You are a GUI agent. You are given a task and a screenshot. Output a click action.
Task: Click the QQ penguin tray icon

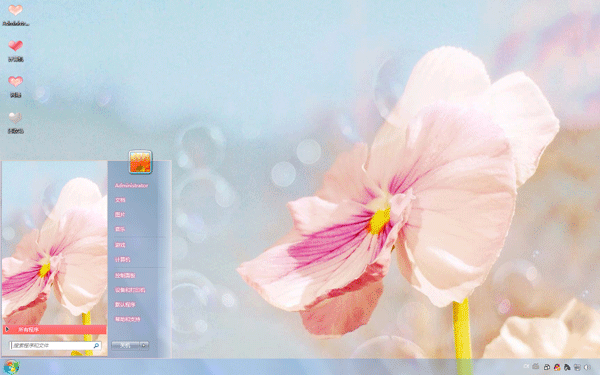(x=557, y=367)
